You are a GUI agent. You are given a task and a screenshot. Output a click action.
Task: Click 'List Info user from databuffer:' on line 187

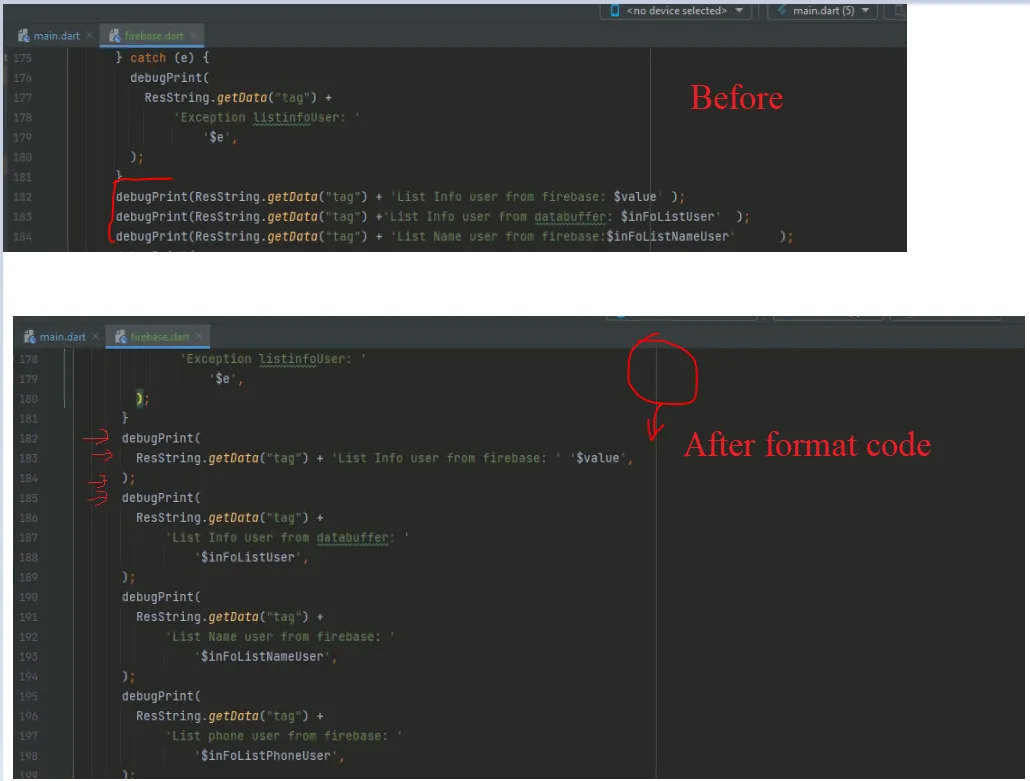287,538
